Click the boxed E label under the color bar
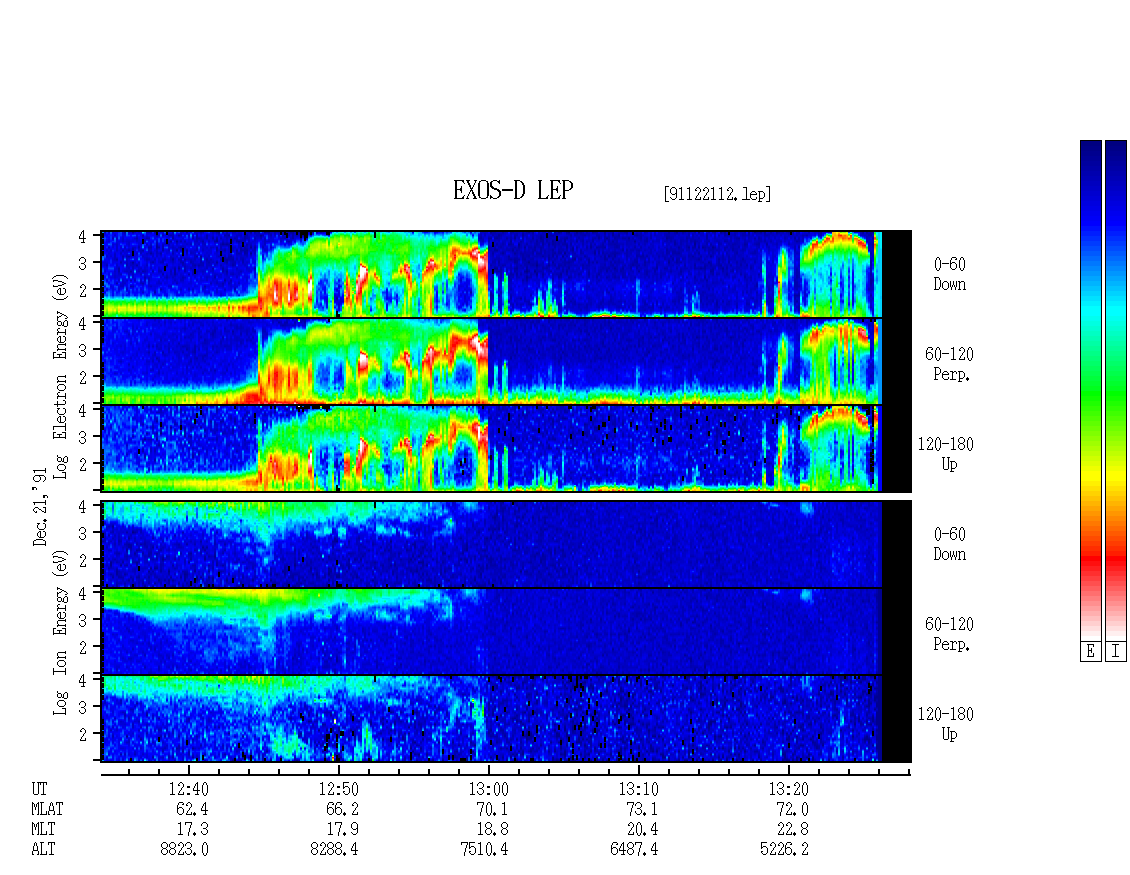The height and width of the screenshot is (875, 1130). pyautogui.click(x=1090, y=652)
